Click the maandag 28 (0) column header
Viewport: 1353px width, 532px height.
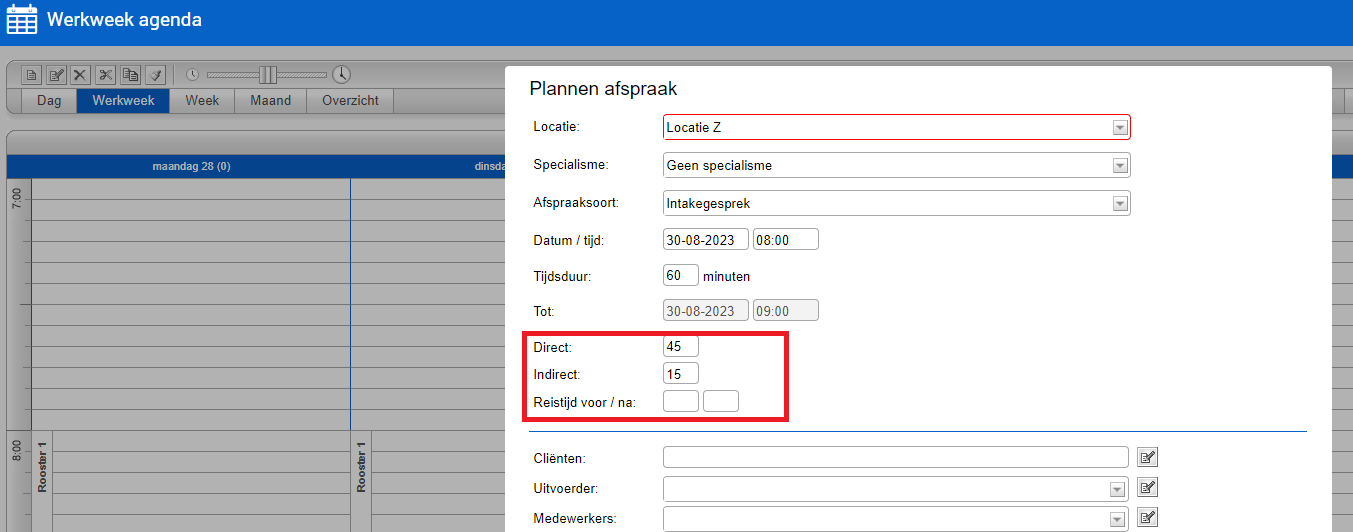[x=191, y=166]
